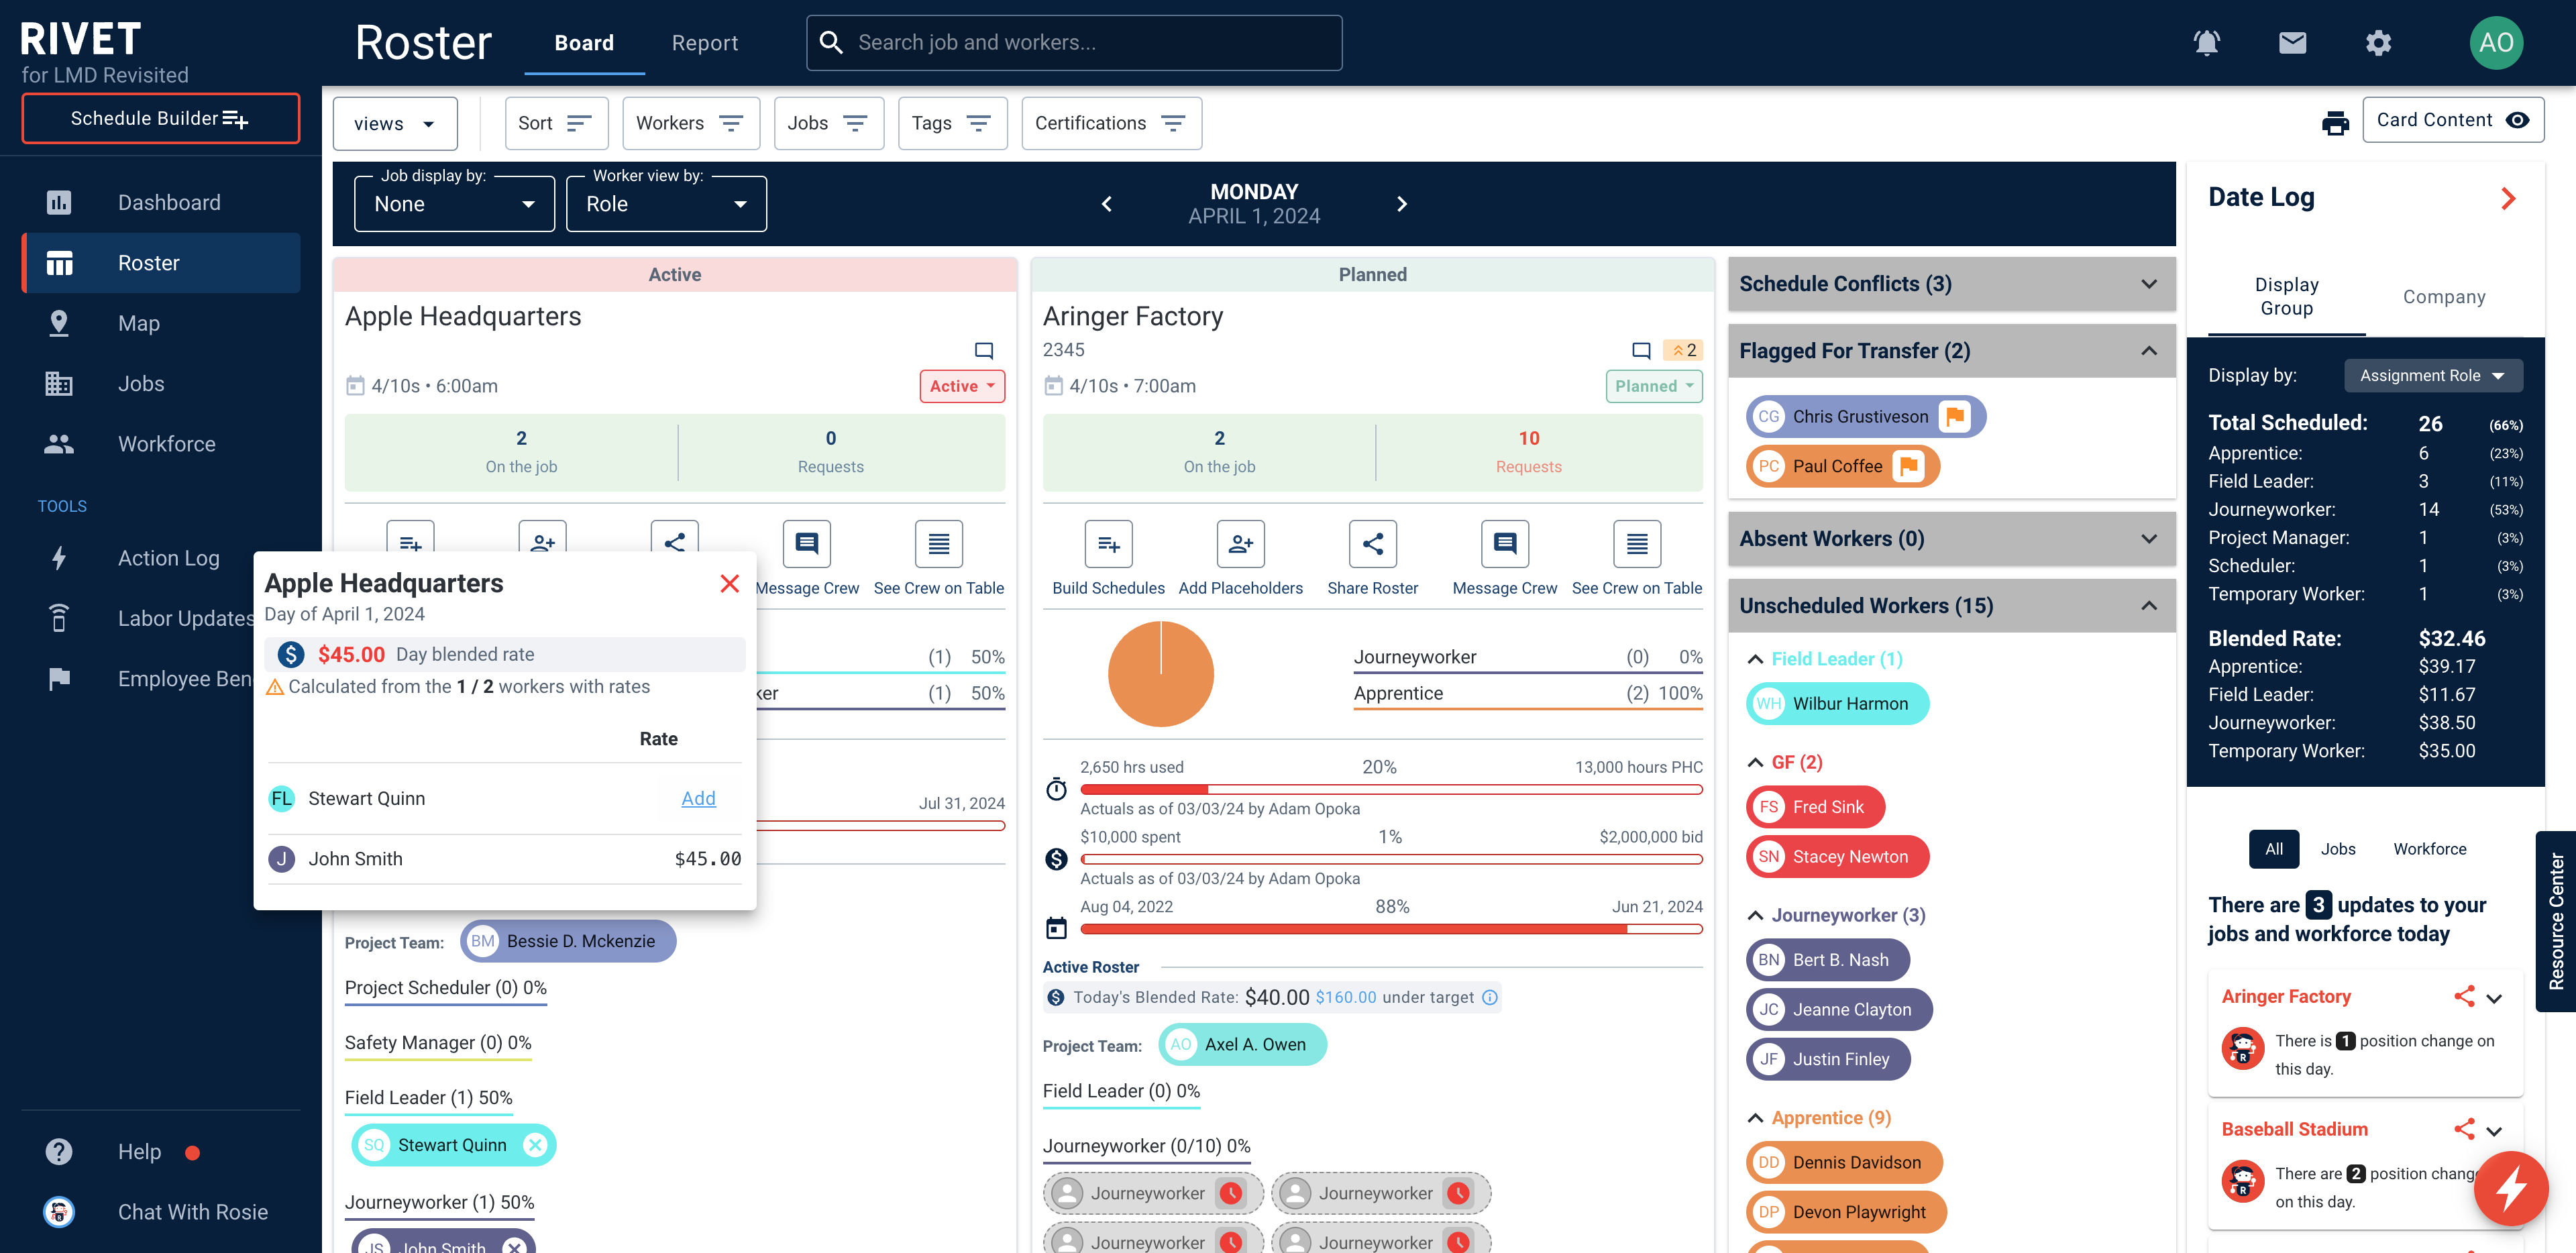Image resolution: width=2576 pixels, height=1253 pixels.
Task: Click the red lightning action button
Action: pos(2511,1189)
